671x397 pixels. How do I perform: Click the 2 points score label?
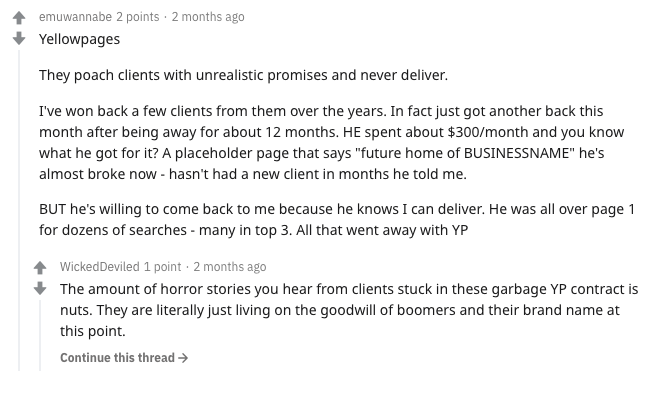(x=137, y=17)
